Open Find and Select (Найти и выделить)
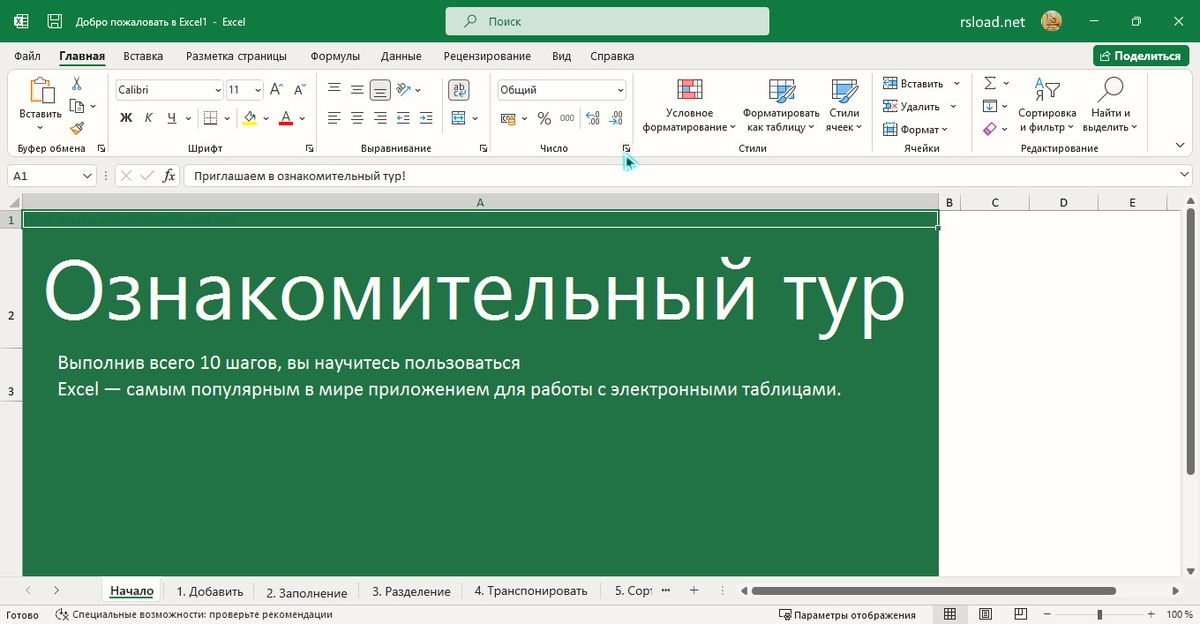This screenshot has height=624, width=1200. 1109,105
